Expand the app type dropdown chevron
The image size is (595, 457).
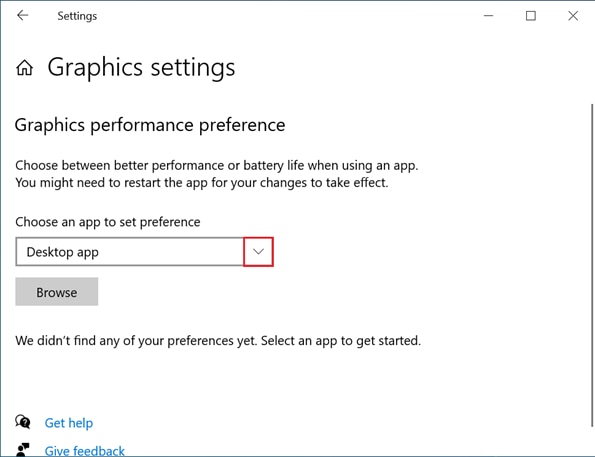[258, 252]
